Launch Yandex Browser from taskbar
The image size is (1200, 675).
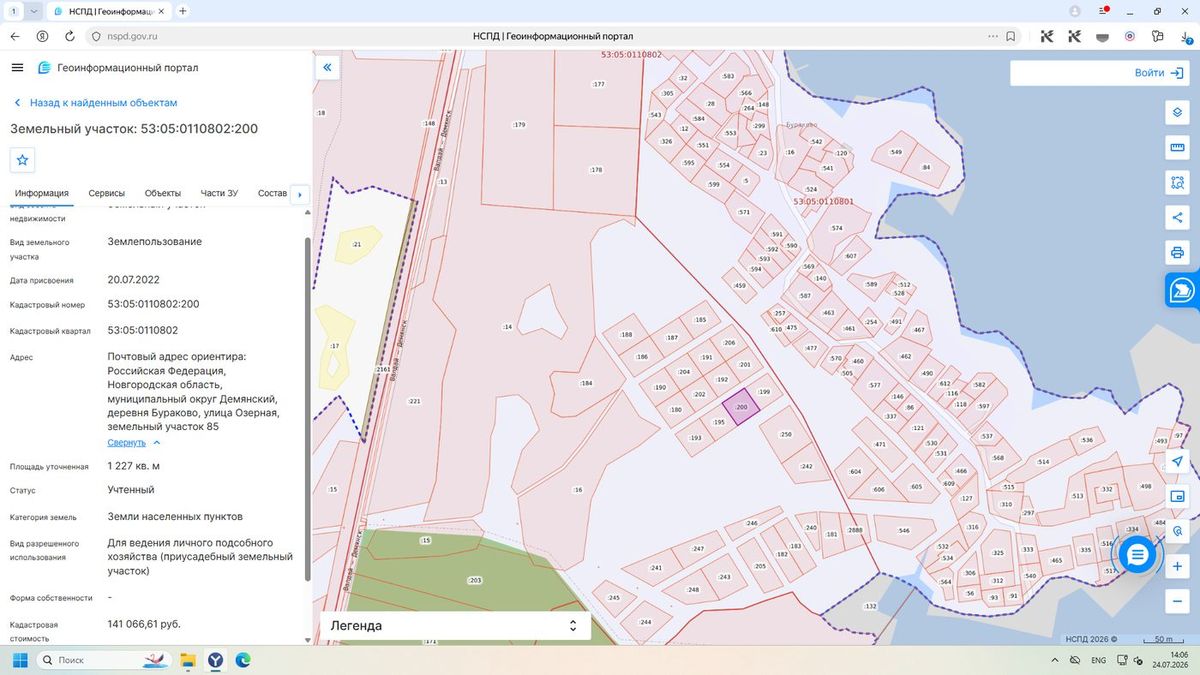[x=215, y=660]
